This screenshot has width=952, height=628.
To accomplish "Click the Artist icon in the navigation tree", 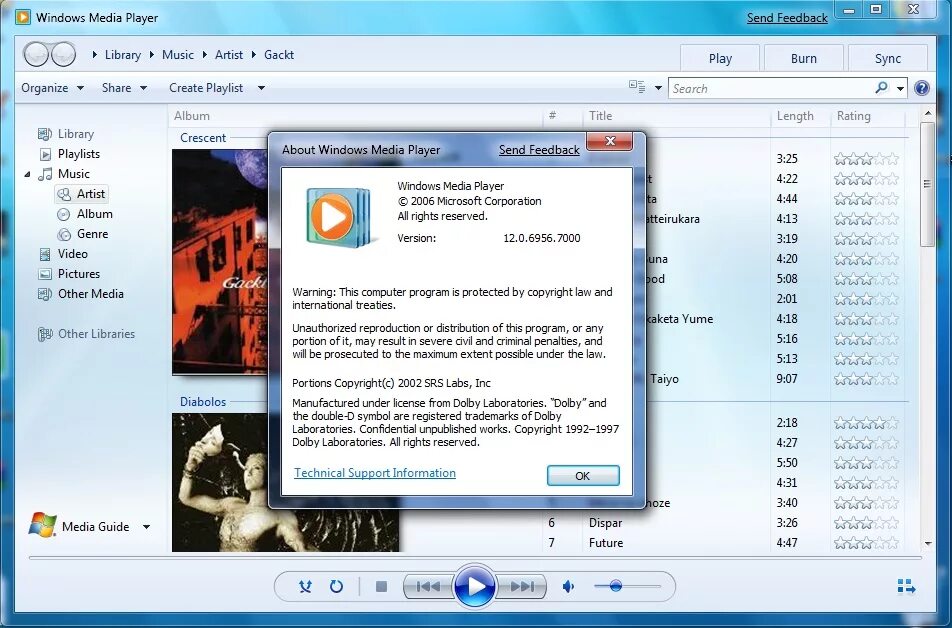I will (x=64, y=194).
